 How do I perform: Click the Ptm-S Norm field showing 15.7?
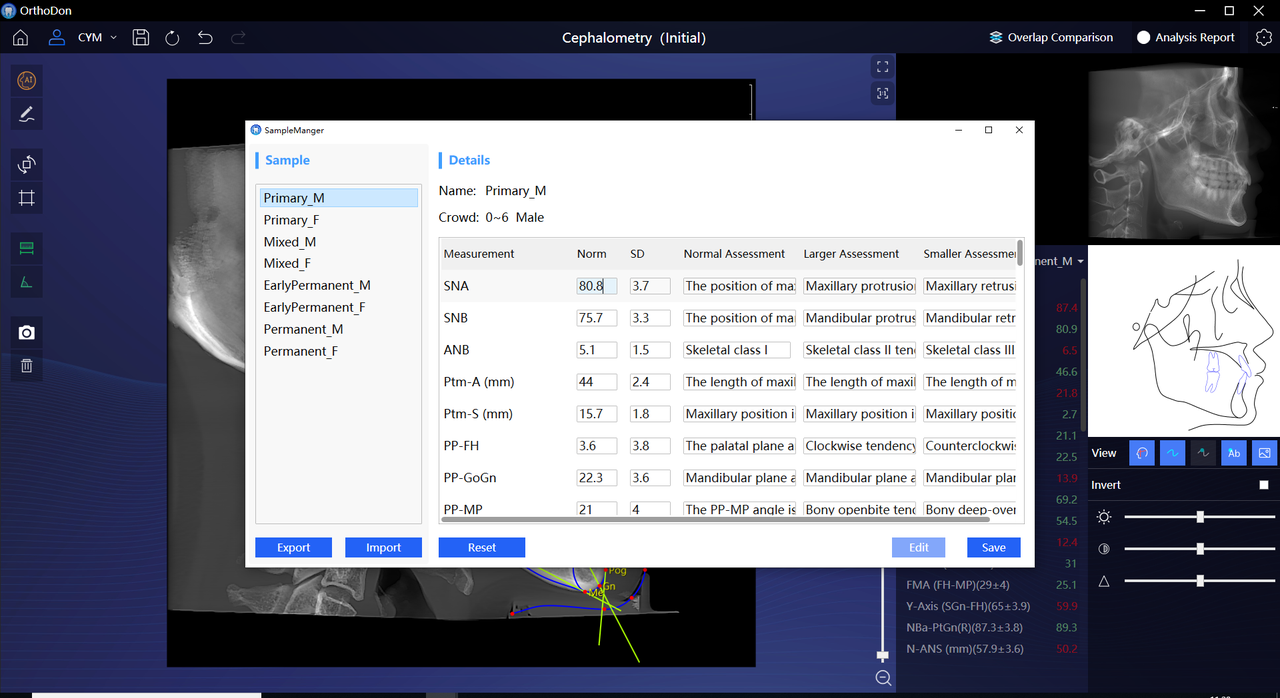[597, 414]
